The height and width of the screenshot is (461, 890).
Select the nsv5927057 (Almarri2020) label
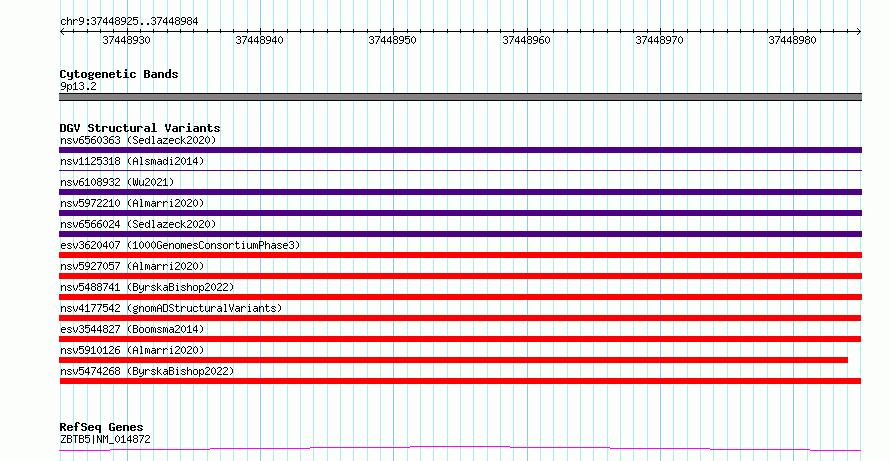(x=132, y=266)
